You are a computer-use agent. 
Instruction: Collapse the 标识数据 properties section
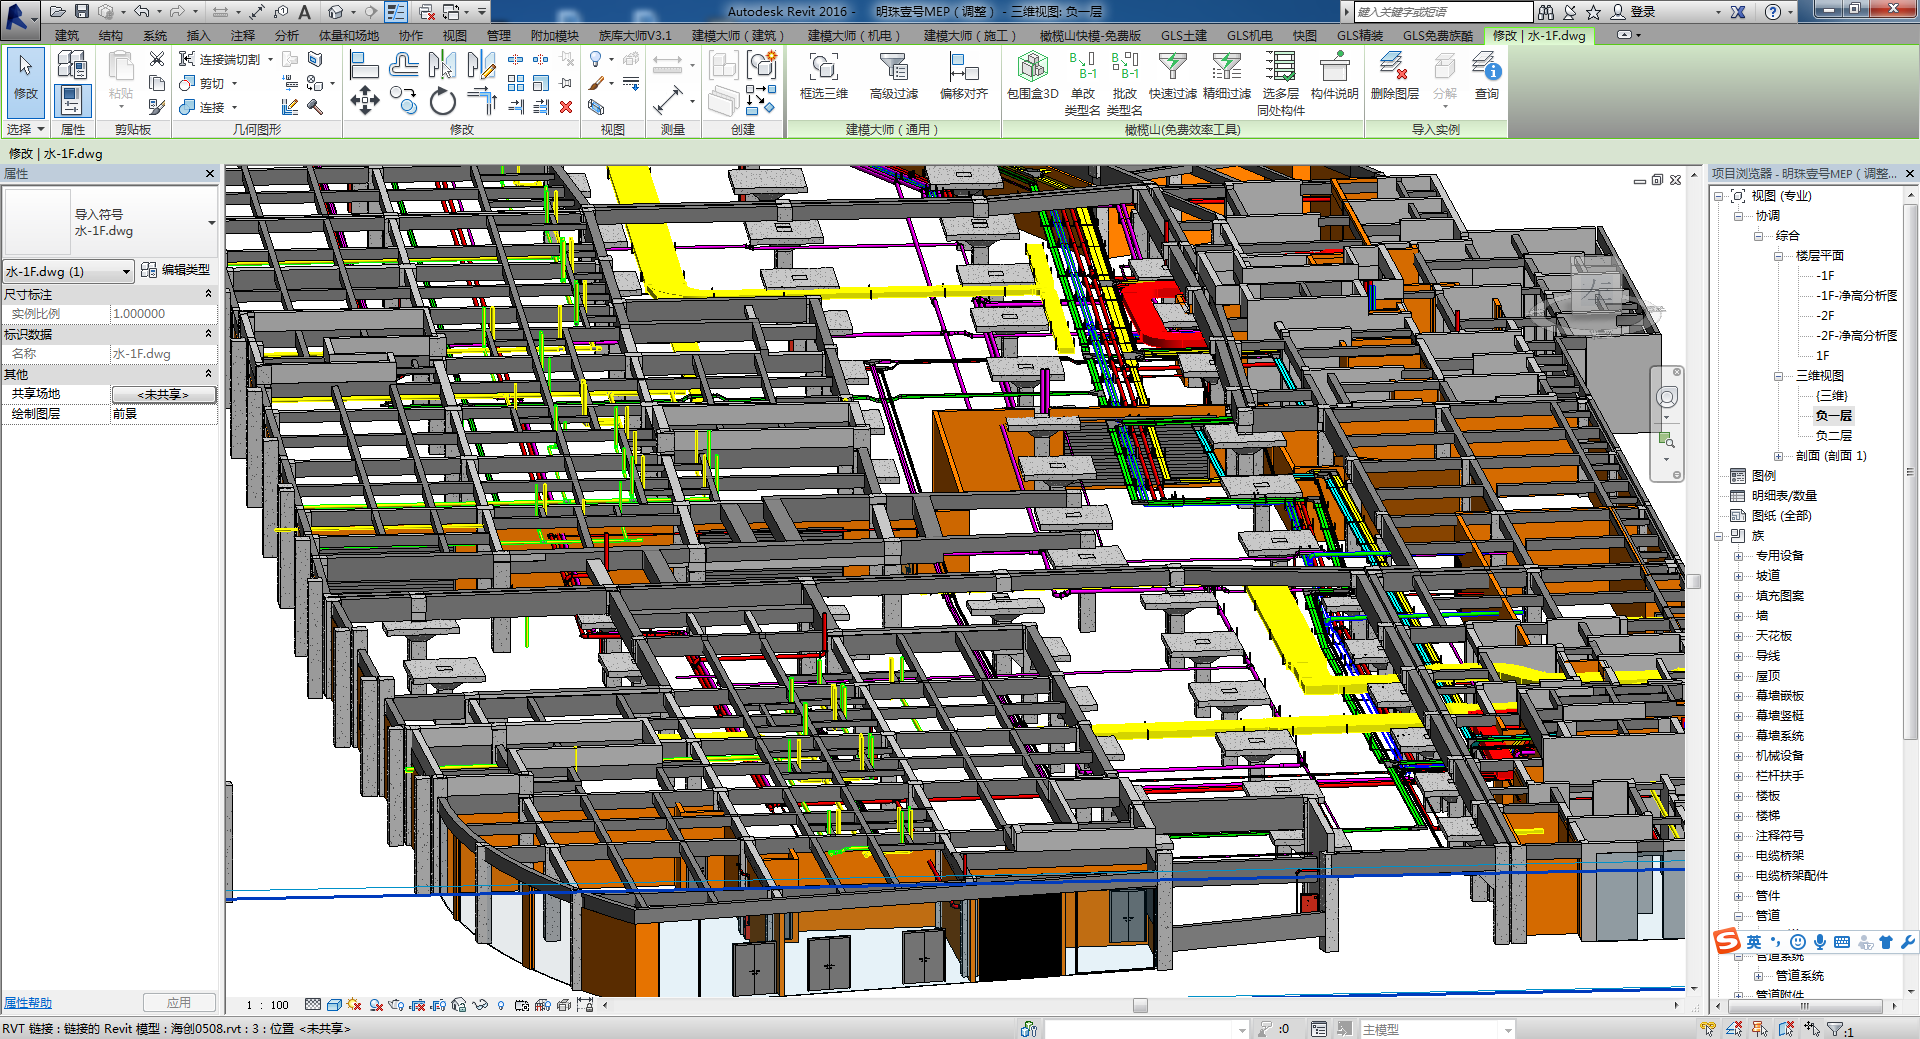point(208,334)
